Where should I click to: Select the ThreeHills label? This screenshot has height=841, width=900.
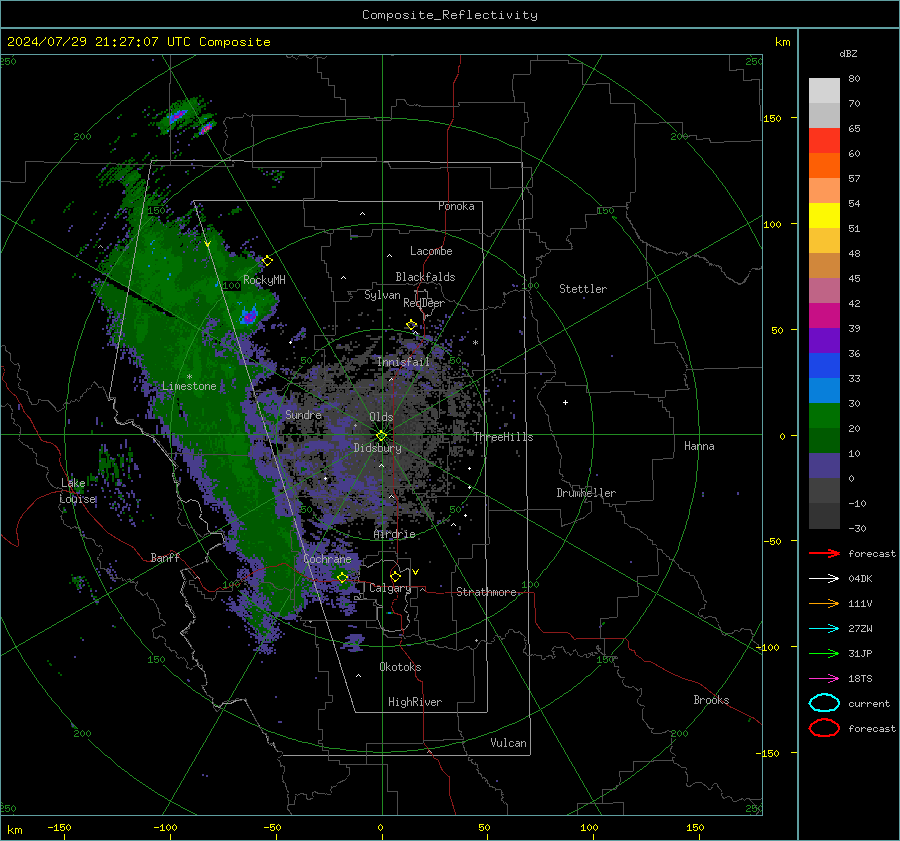[503, 437]
